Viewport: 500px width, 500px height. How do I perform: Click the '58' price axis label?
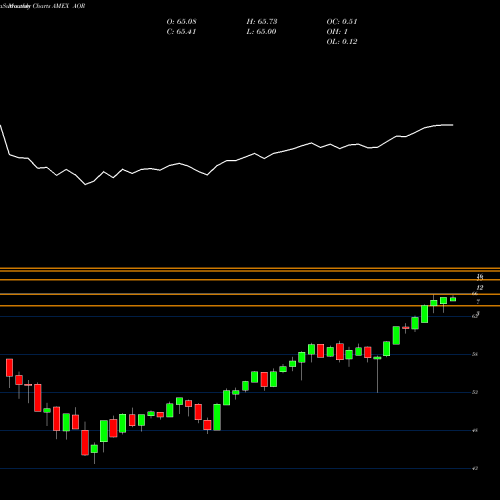pyautogui.click(x=475, y=354)
